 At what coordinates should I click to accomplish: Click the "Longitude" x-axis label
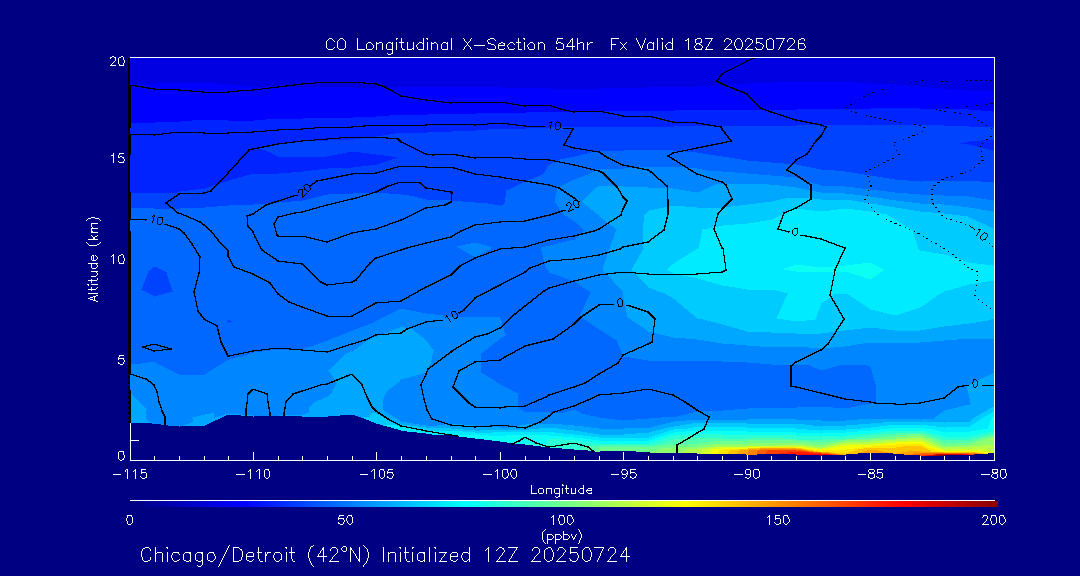tap(561, 490)
